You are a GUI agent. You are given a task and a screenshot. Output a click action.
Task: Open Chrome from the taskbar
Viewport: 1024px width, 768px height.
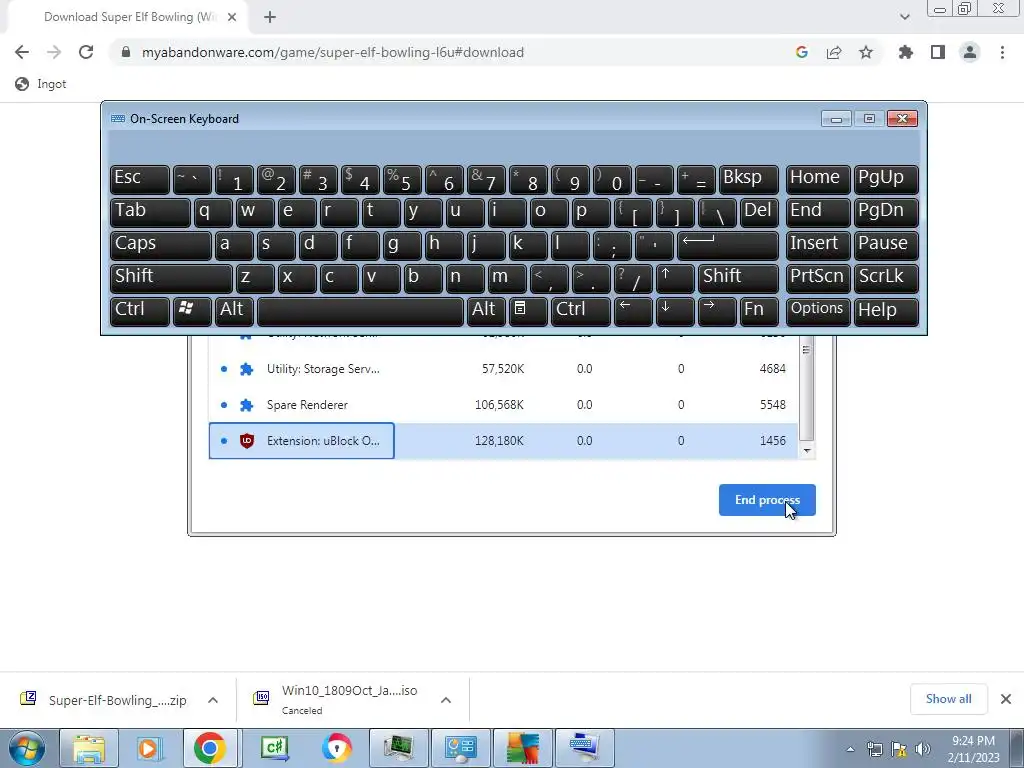click(210, 748)
